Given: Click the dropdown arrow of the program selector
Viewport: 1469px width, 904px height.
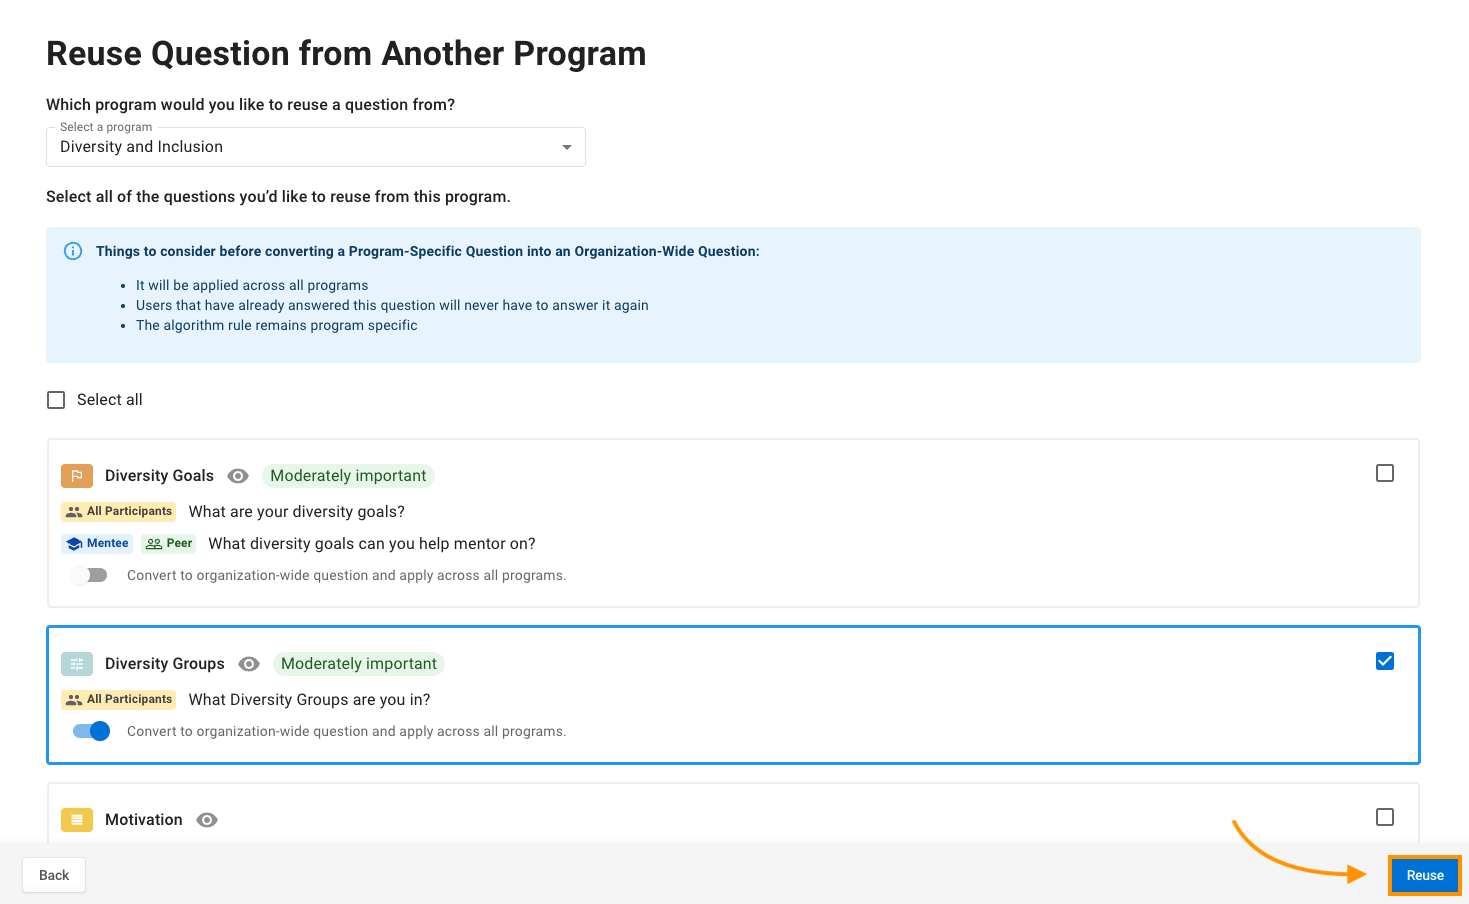Looking at the screenshot, I should (567, 147).
